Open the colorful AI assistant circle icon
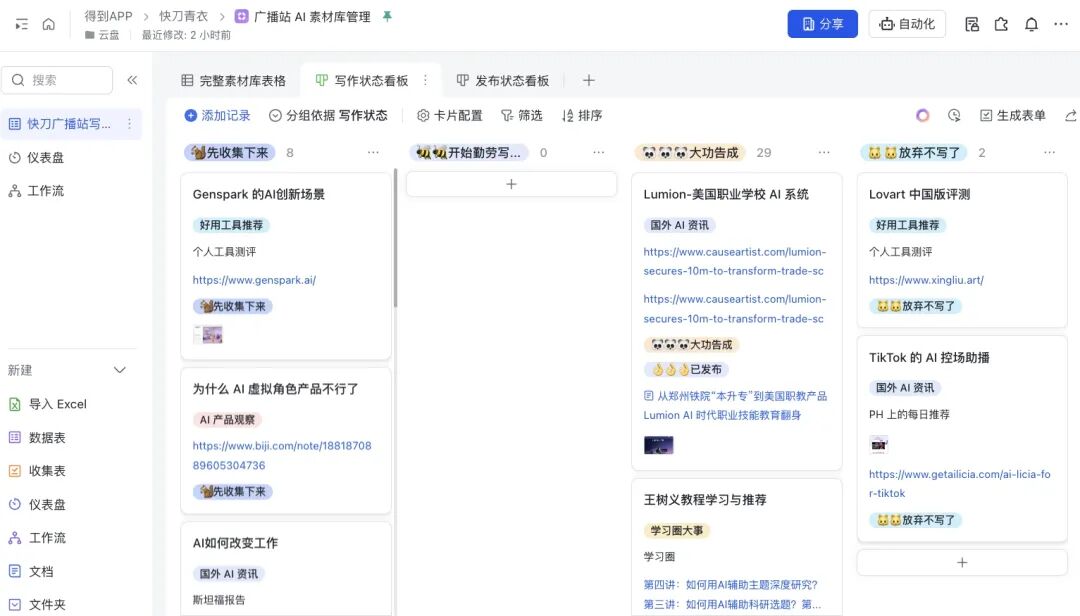 tap(922, 115)
